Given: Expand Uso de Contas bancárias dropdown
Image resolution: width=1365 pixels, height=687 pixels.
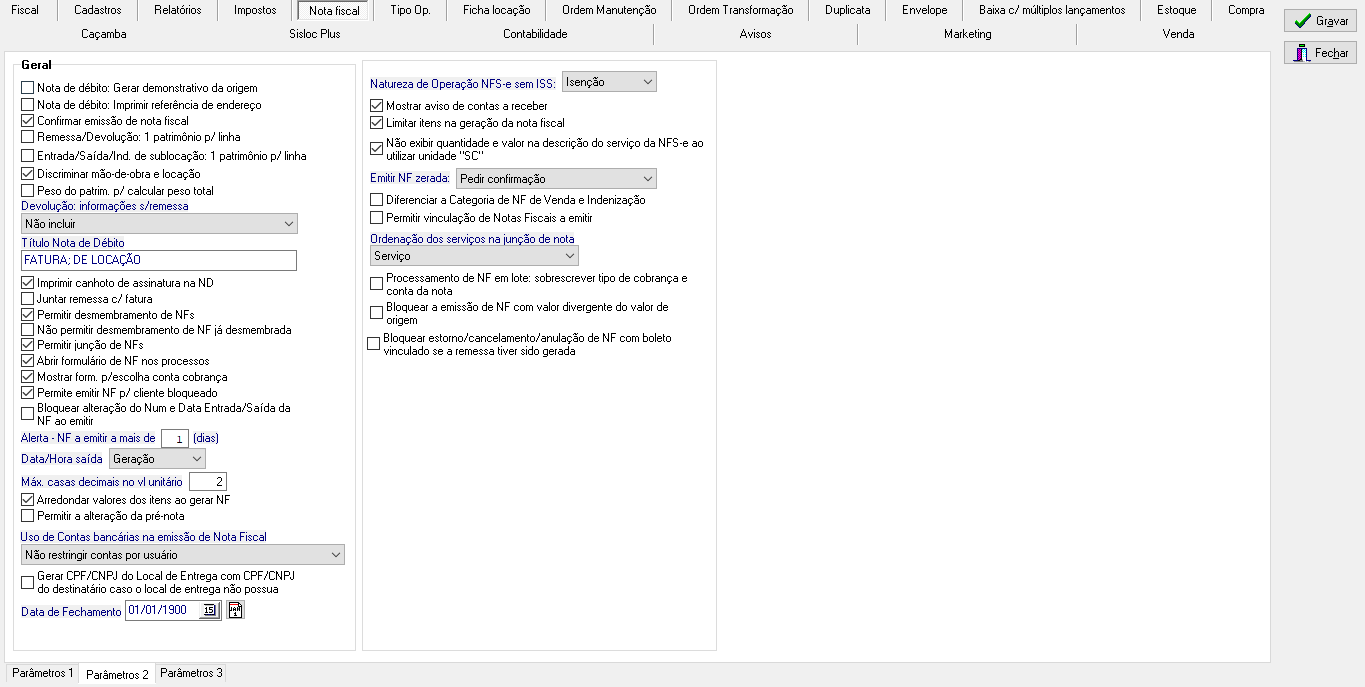Looking at the screenshot, I should [x=182, y=555].
